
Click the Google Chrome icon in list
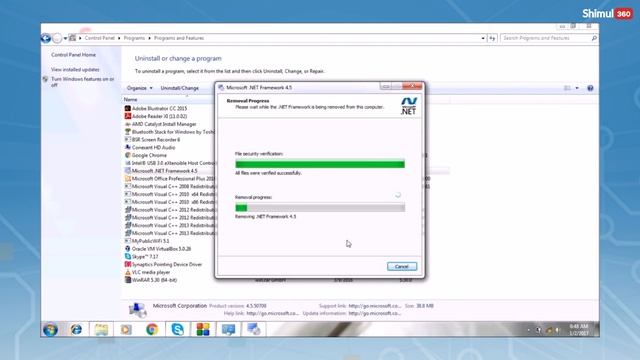127,155
